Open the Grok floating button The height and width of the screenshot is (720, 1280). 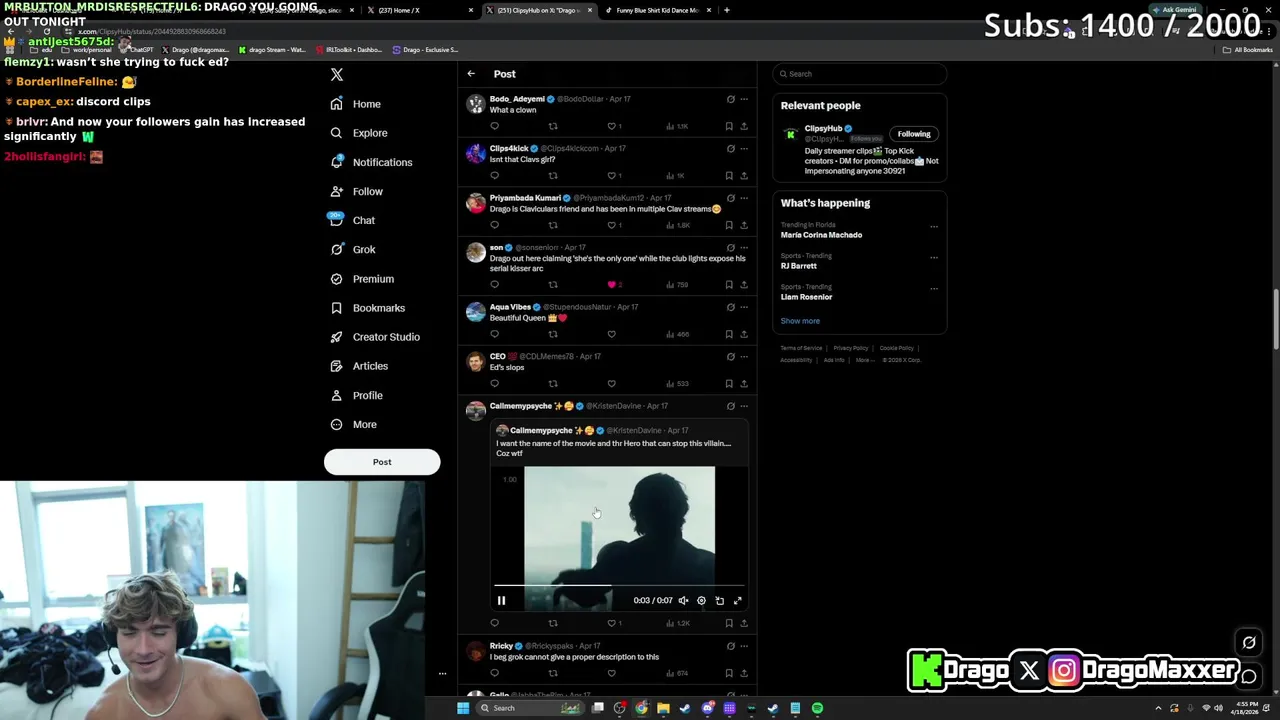1249,643
